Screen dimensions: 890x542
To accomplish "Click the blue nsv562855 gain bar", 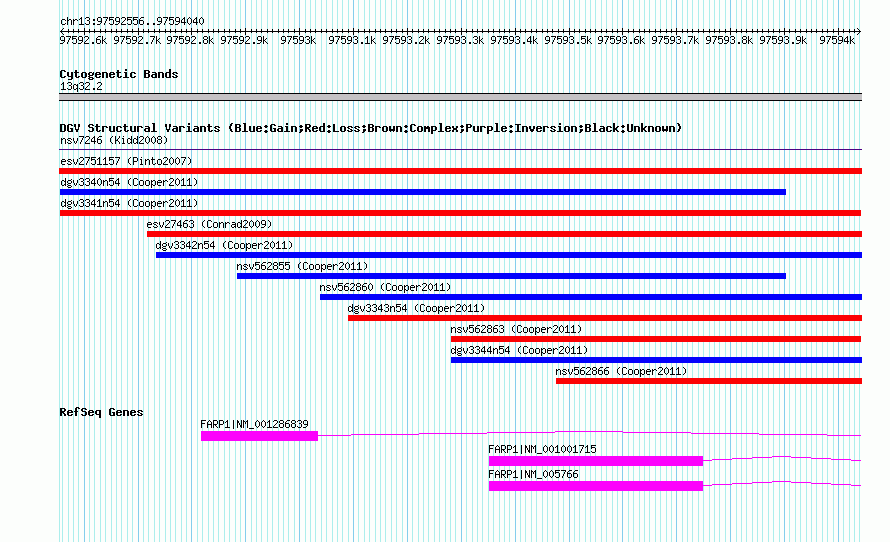I will (511, 276).
